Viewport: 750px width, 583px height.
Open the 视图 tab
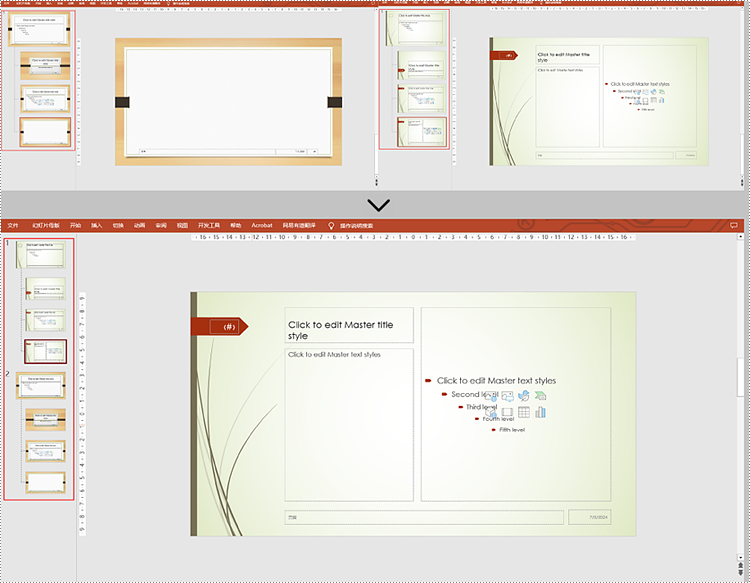point(182,225)
